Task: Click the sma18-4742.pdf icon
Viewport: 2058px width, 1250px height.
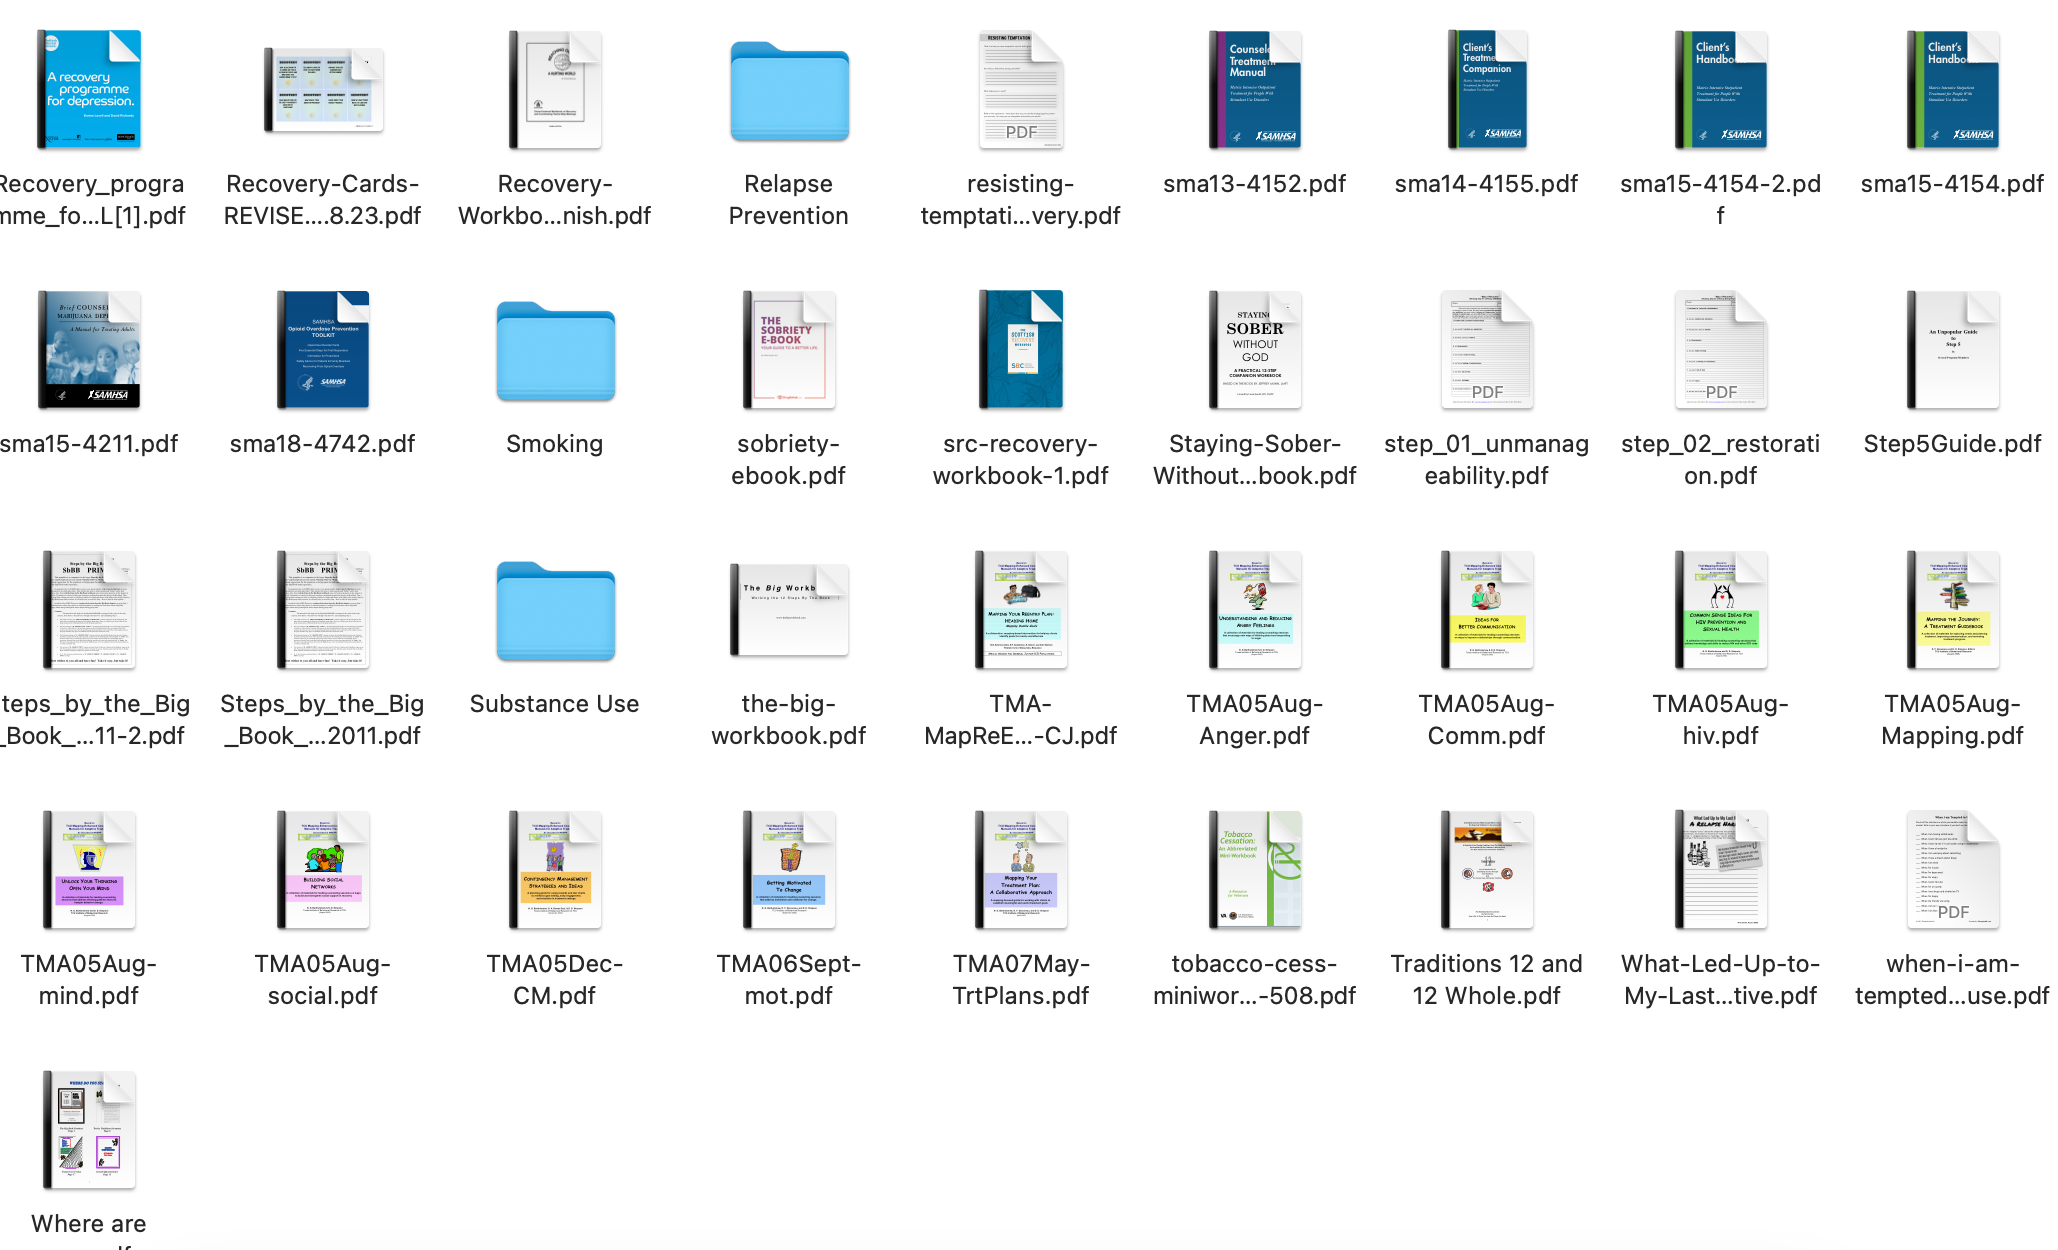Action: coord(322,351)
